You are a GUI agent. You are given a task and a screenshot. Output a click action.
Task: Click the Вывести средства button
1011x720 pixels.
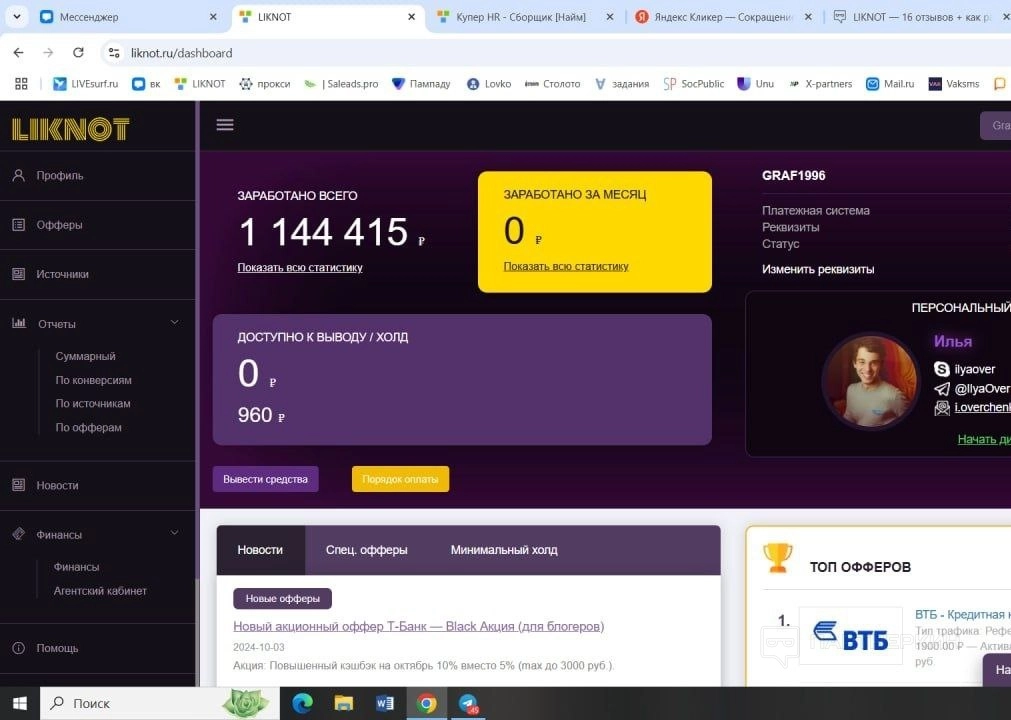pyautogui.click(x=266, y=479)
